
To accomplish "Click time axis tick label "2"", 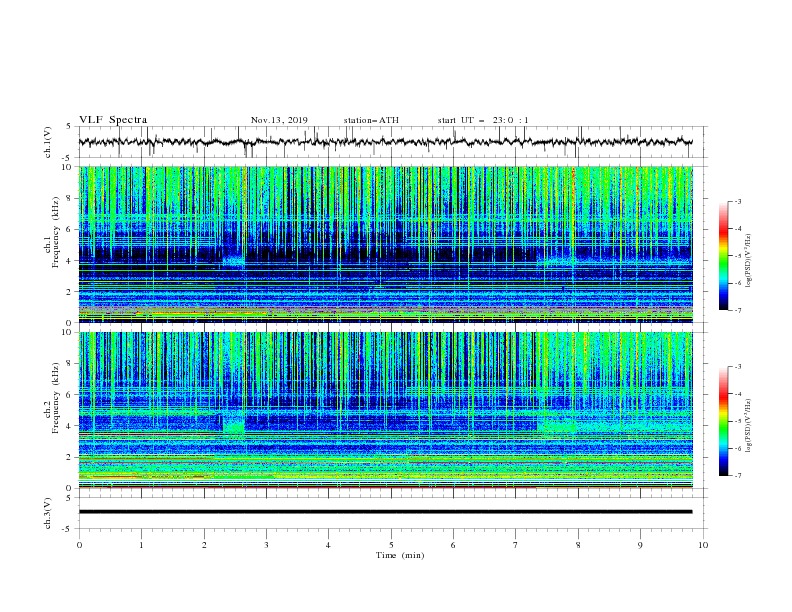I will (x=204, y=545).
